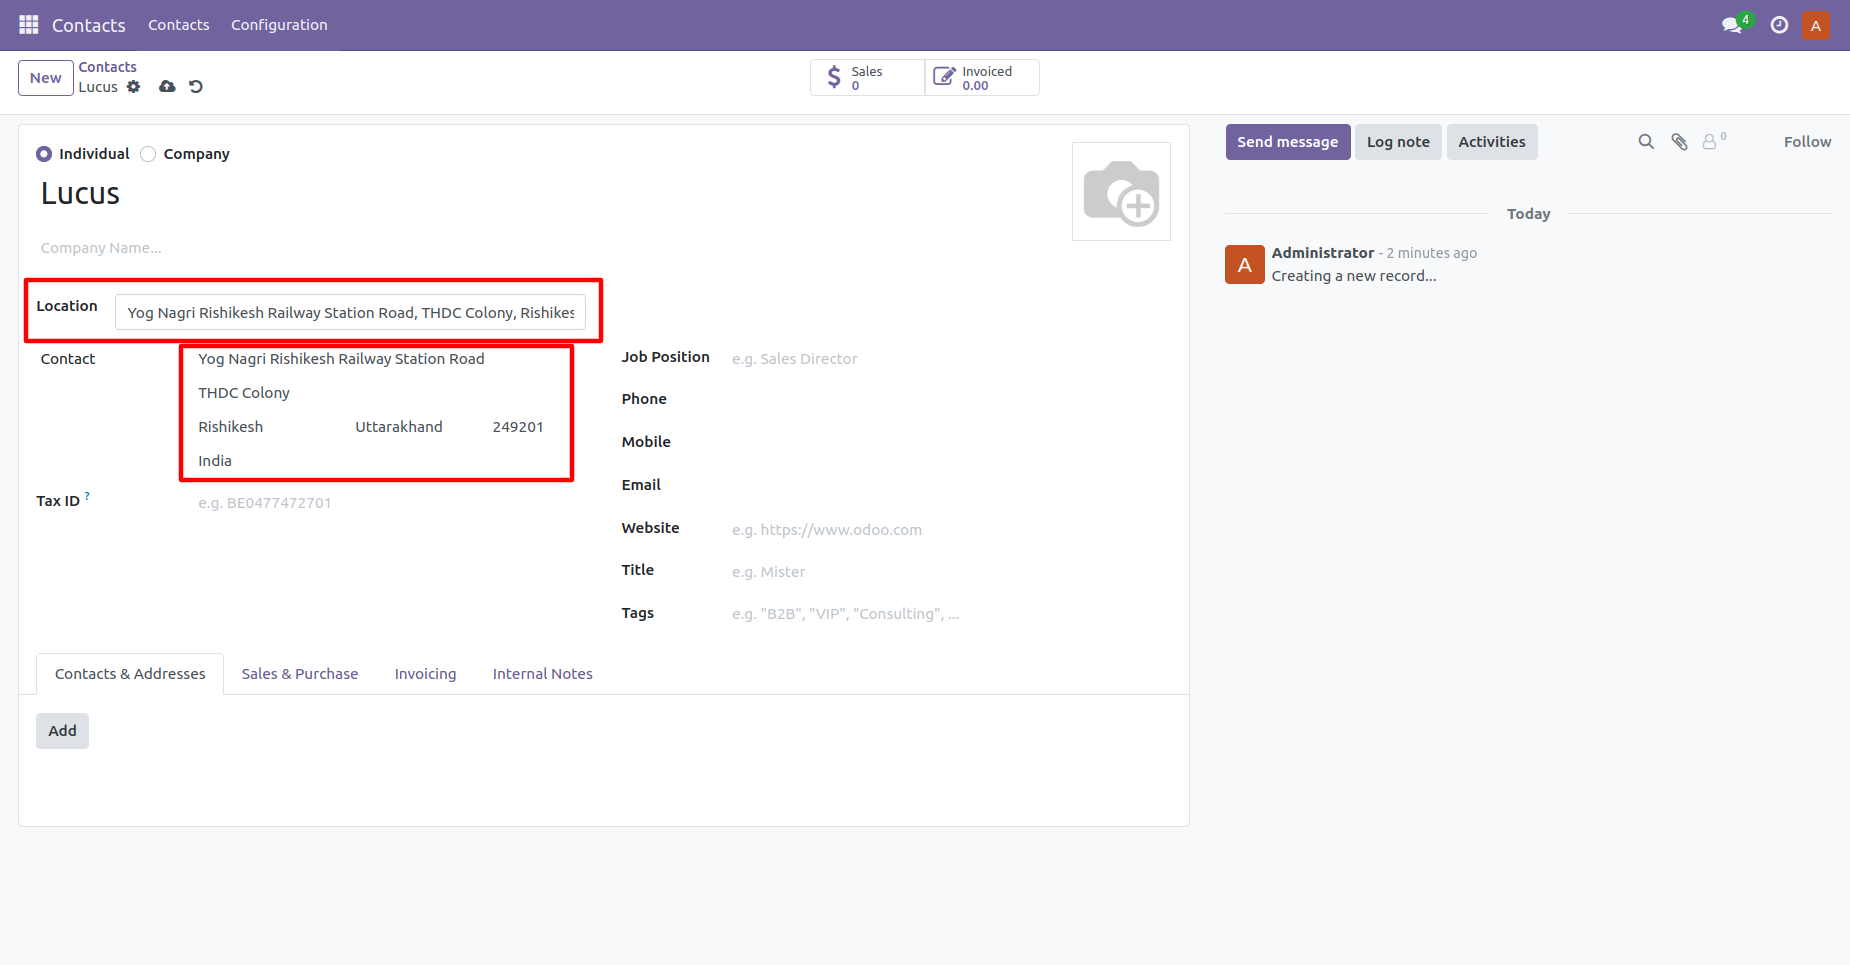Viewport: 1850px width, 965px height.
Task: Open the conversations icon showing 4 messages
Action: click(x=1731, y=24)
